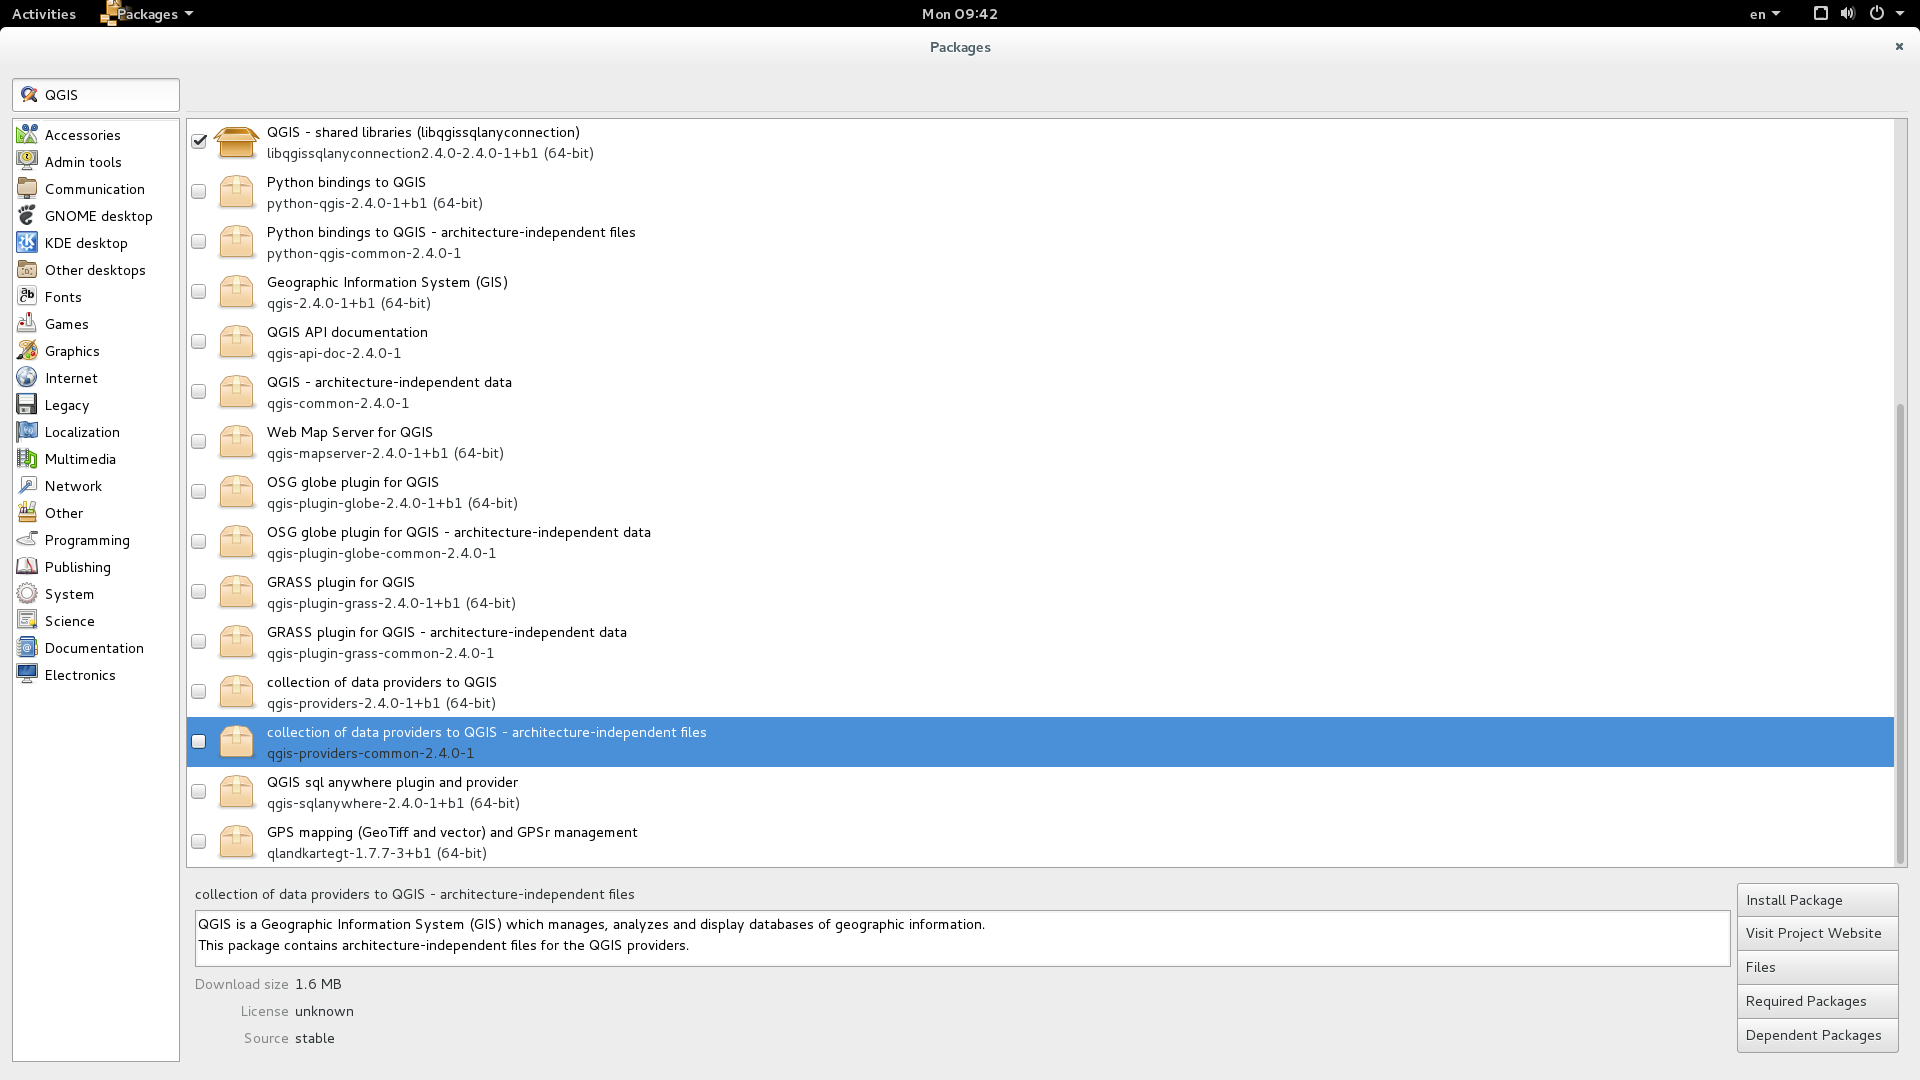Open the Activities overview

coord(44,13)
